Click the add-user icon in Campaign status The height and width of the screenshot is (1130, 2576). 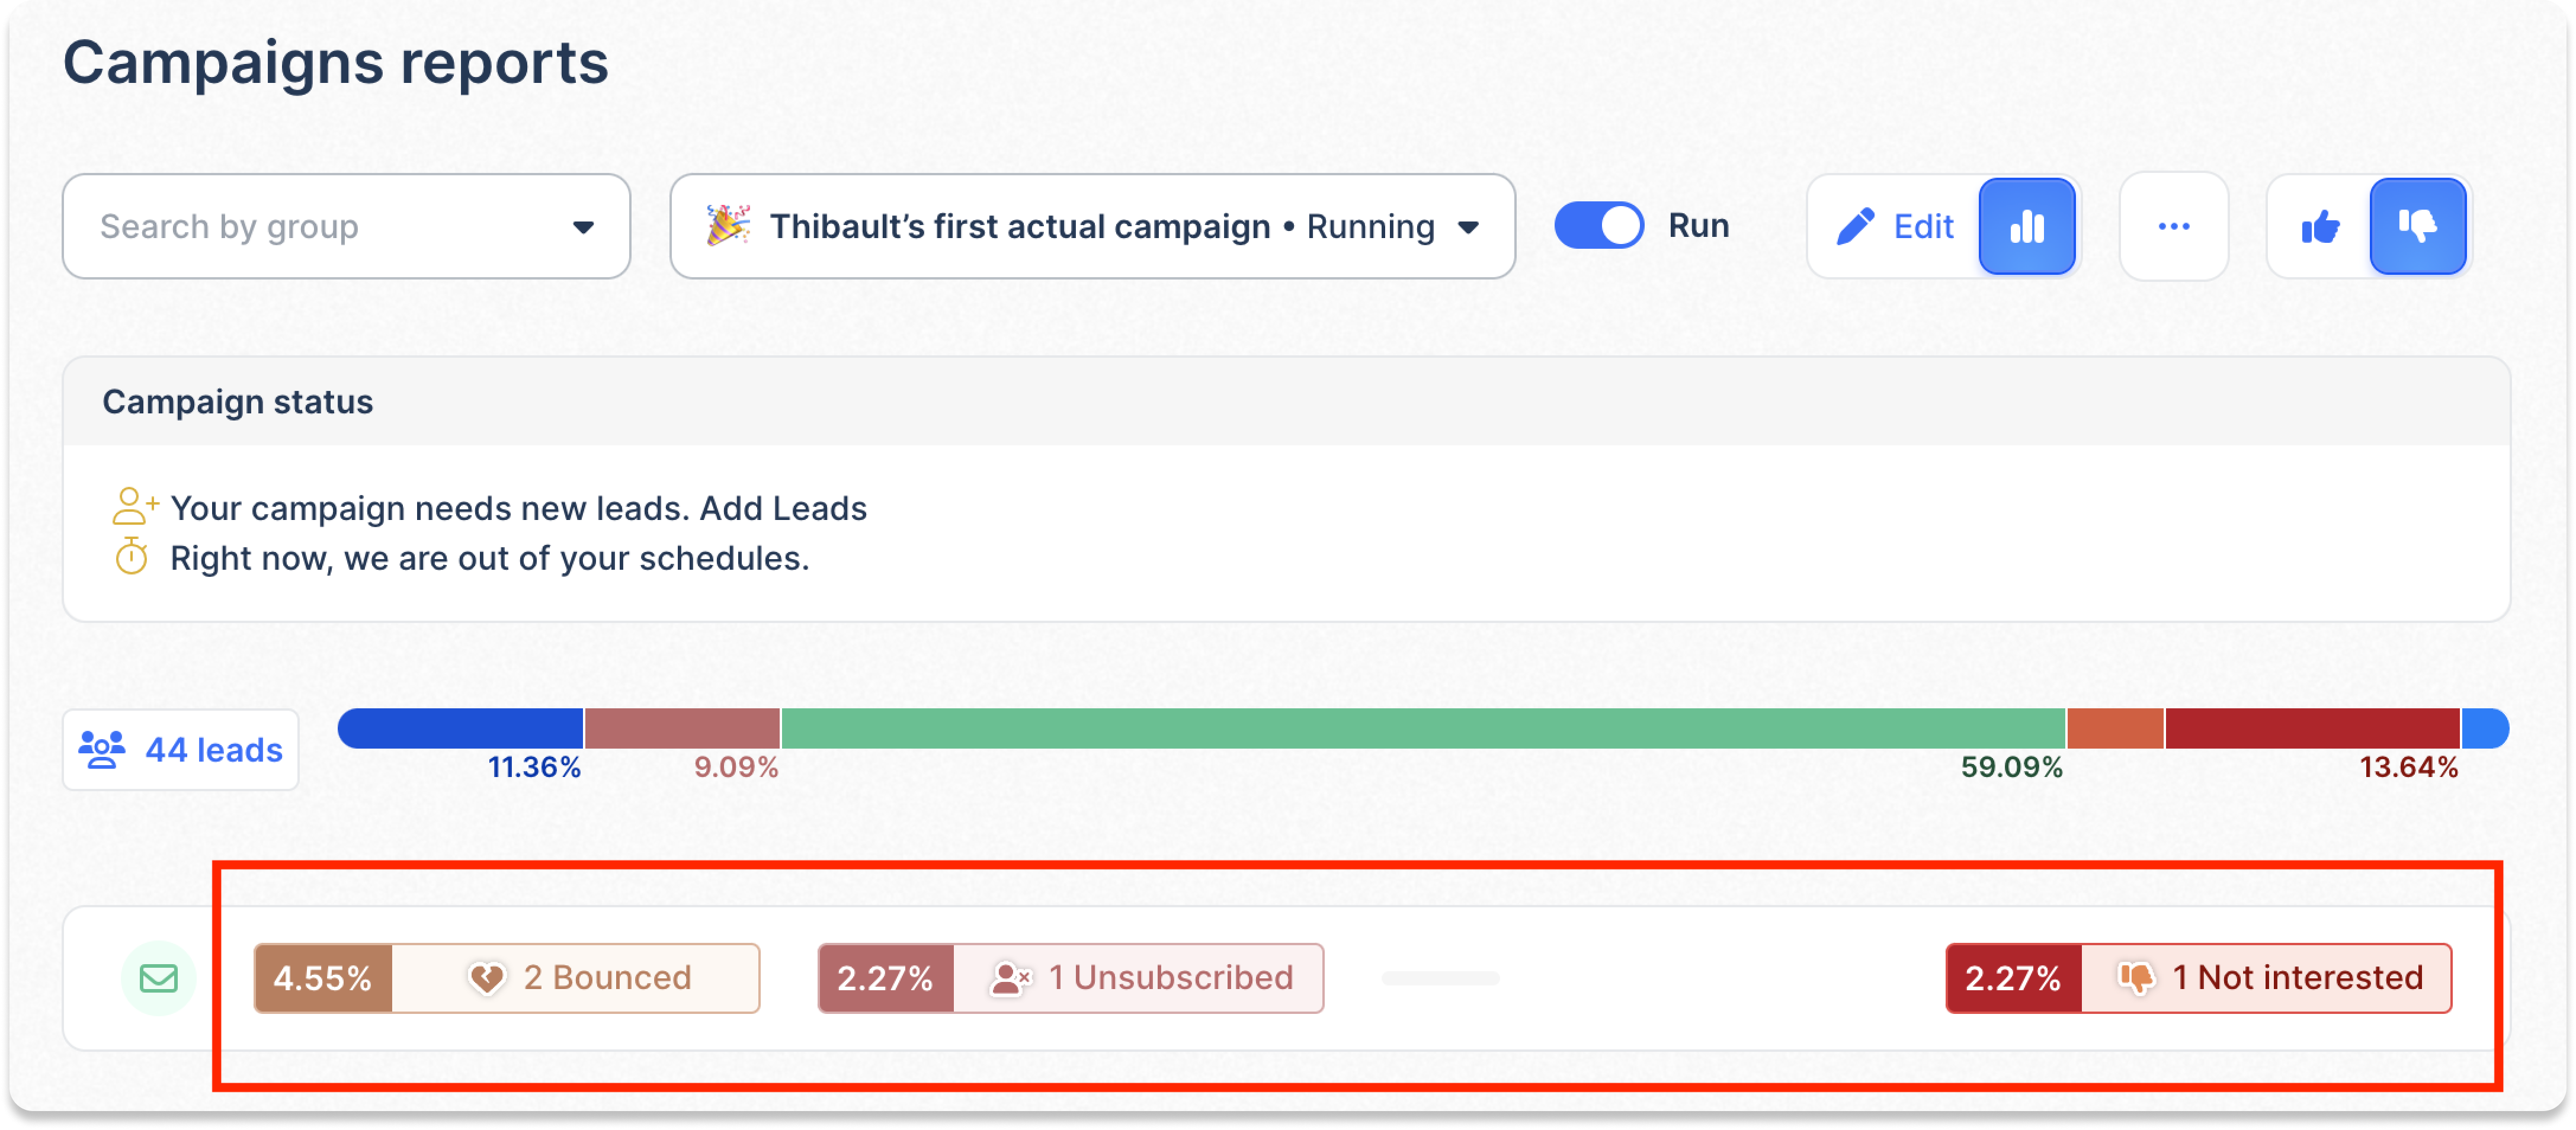[x=133, y=506]
